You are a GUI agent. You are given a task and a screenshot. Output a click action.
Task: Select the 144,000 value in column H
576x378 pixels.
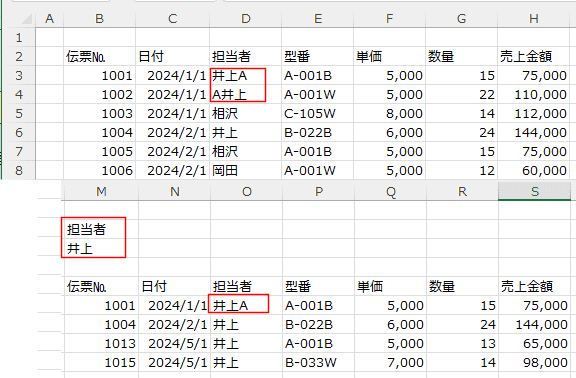[533, 133]
